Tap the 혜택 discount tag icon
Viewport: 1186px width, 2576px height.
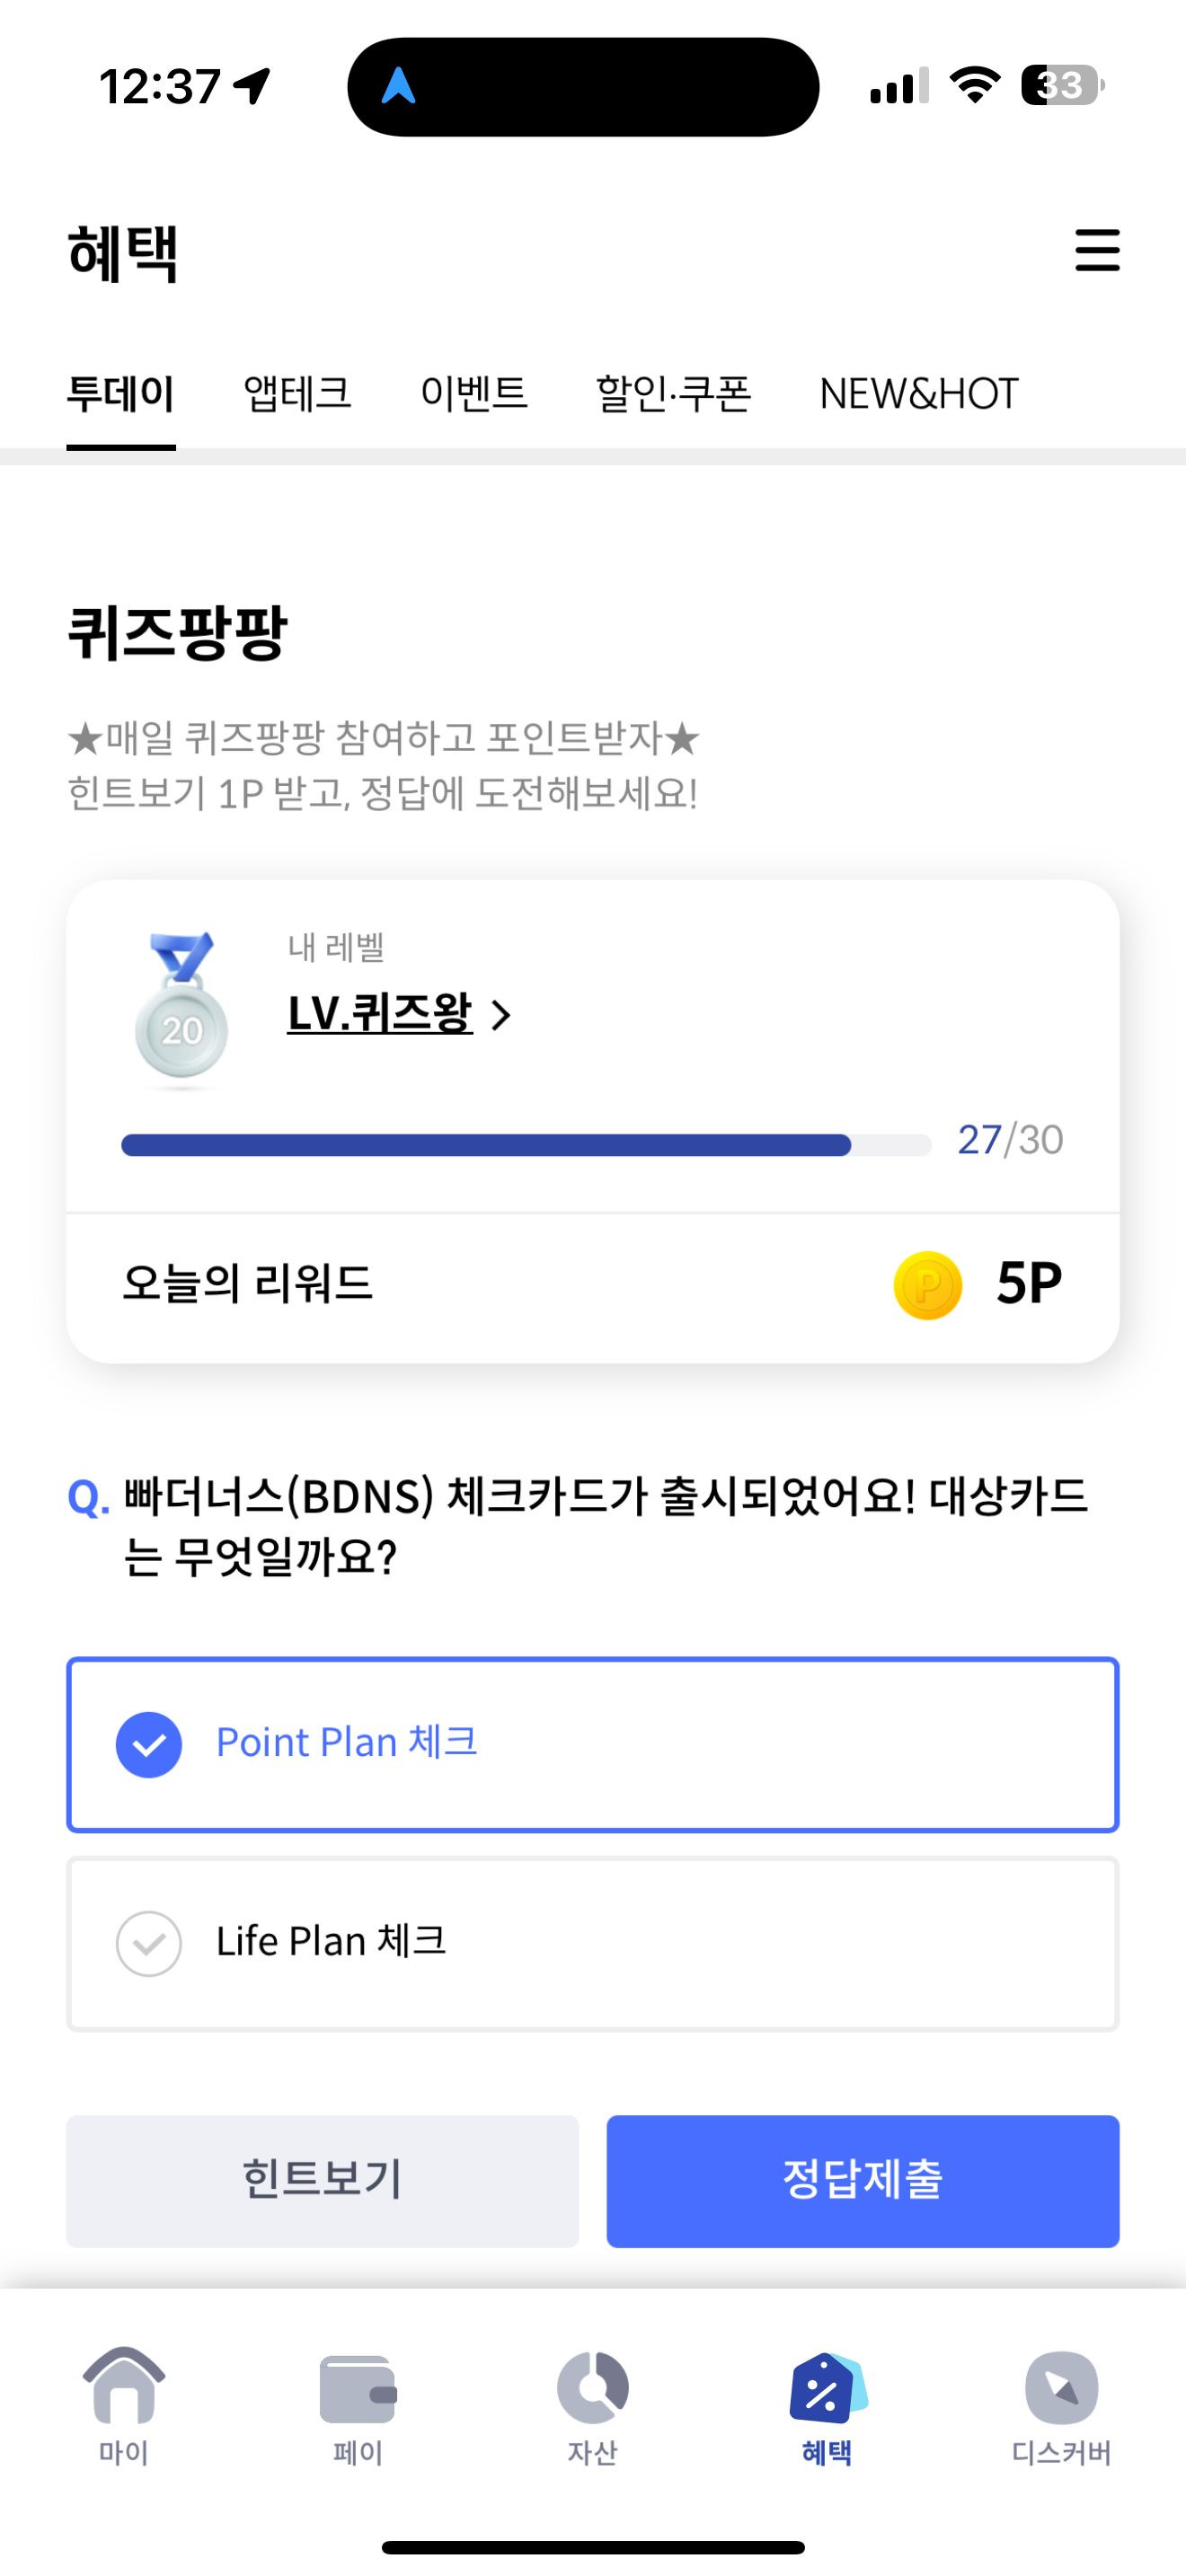click(827, 2387)
